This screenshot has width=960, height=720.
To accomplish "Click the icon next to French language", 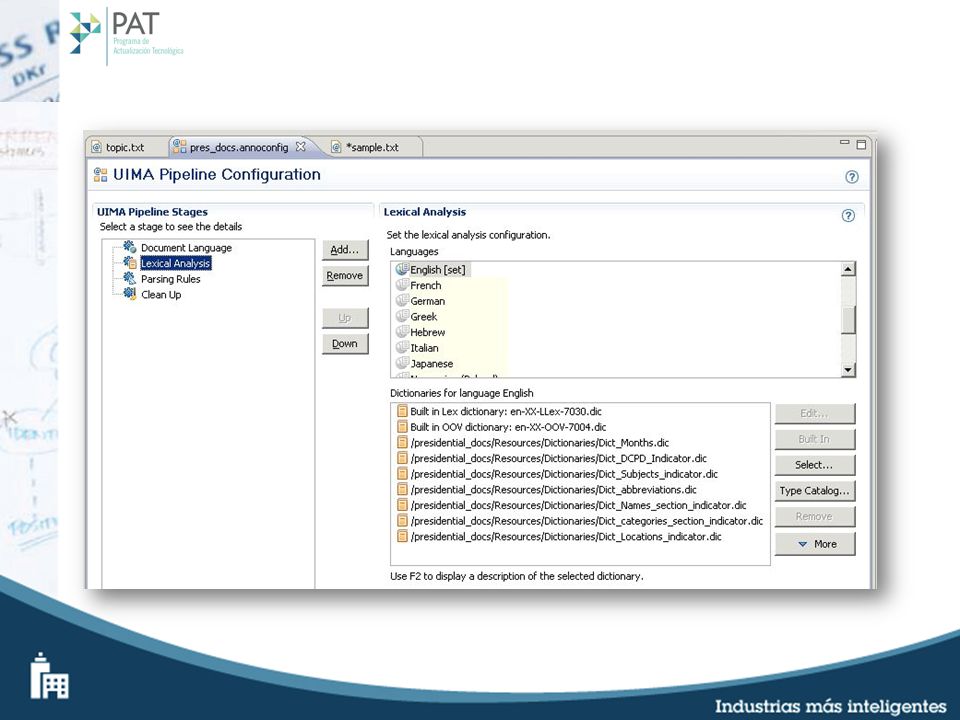I will pos(402,285).
